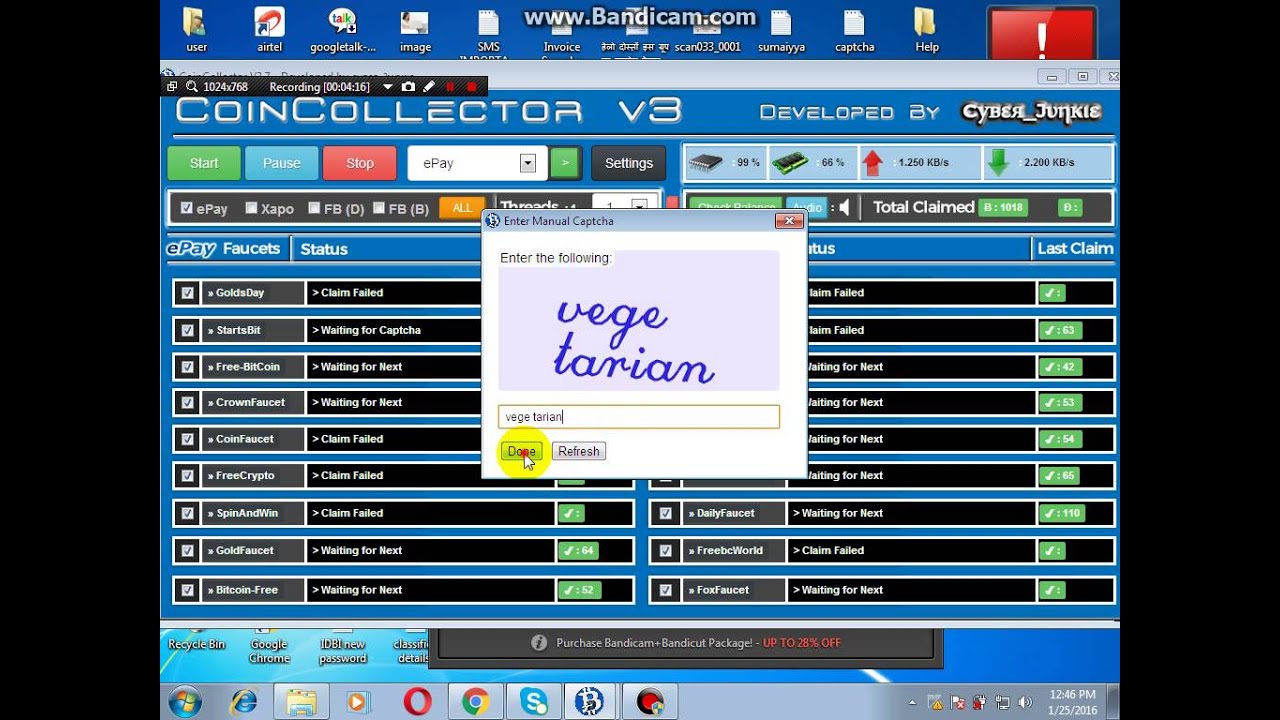The image size is (1280, 720).
Task: Open Bandicam recording options dropdown arrow
Action: pos(387,87)
